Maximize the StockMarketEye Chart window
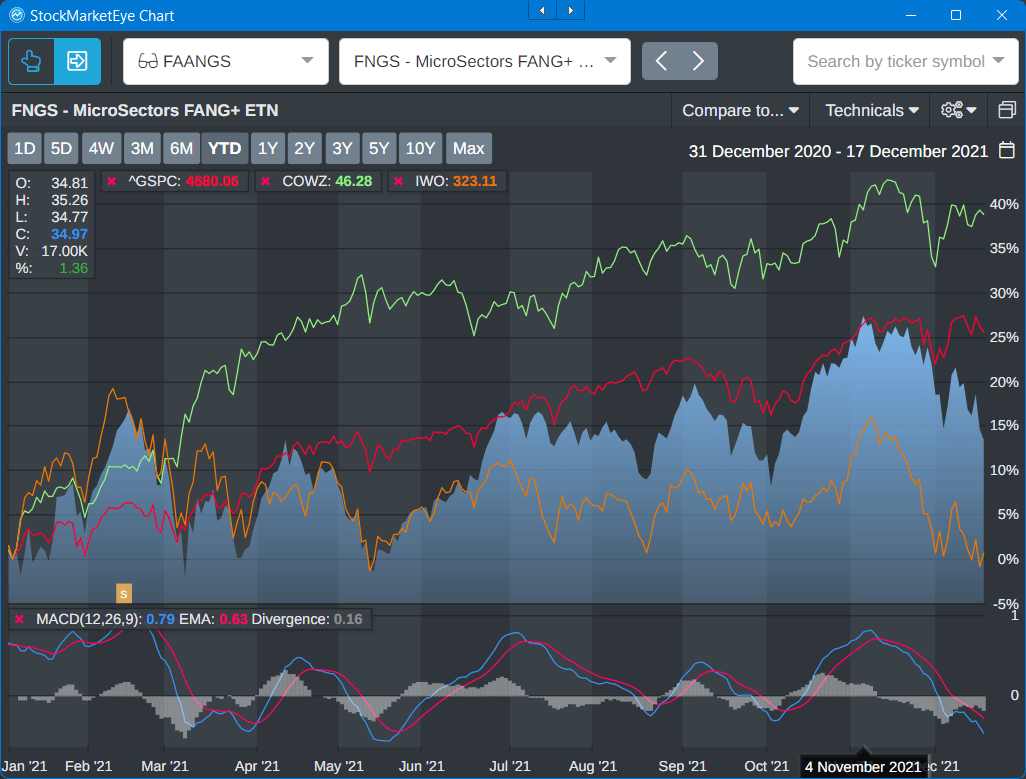The image size is (1026, 779). click(956, 15)
